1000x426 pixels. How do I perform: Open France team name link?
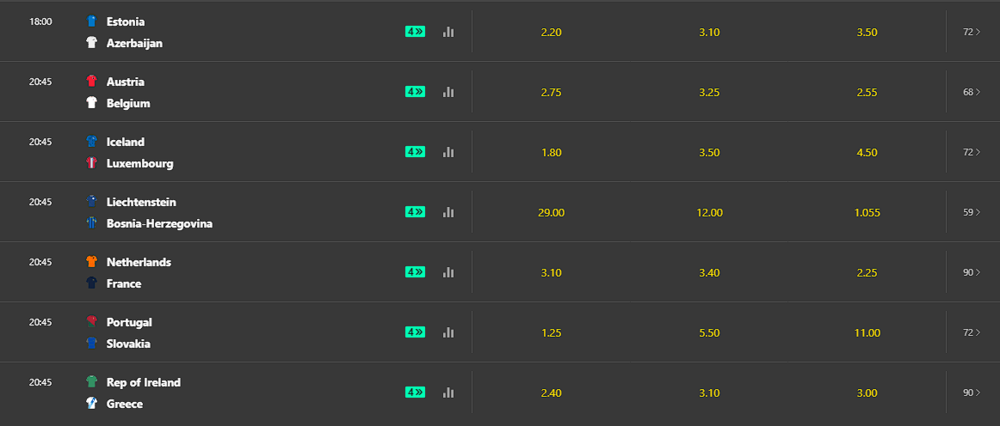tap(123, 283)
